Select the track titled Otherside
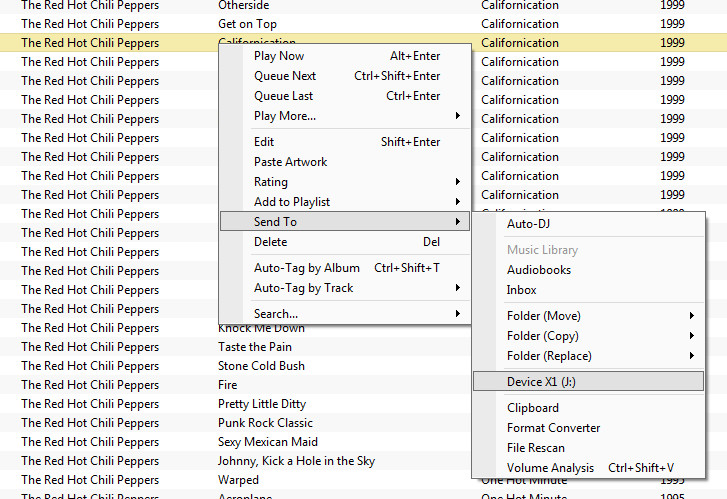Viewport: 727px width, 499px height. point(243,6)
